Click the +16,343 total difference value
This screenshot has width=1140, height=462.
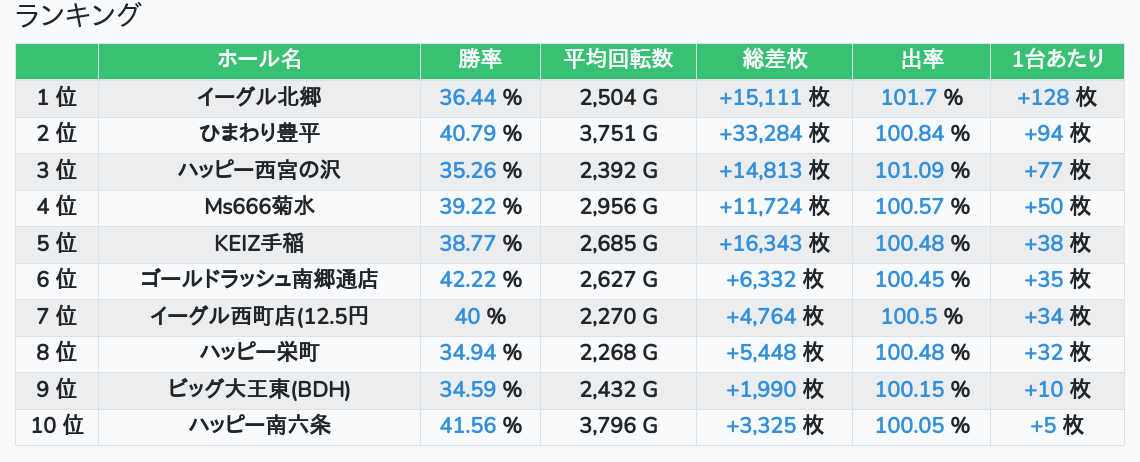click(761, 244)
